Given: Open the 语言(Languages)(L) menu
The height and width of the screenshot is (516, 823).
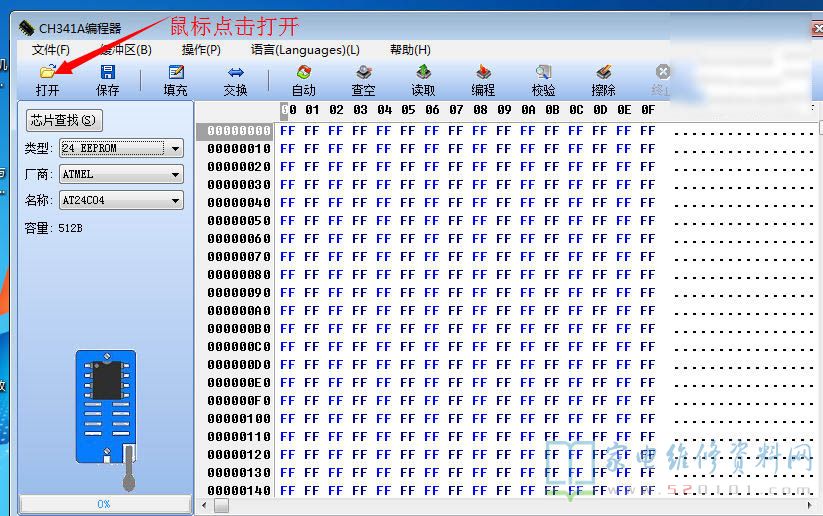Looking at the screenshot, I should click(x=305, y=49).
